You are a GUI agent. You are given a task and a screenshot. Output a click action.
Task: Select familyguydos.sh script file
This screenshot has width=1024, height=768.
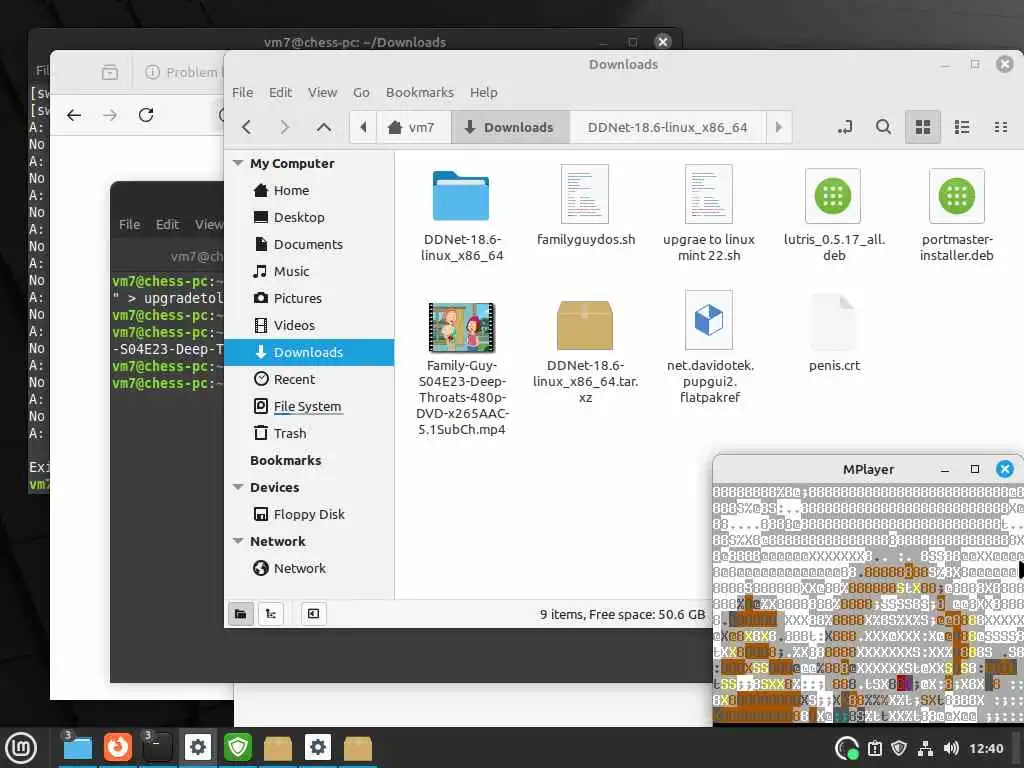coord(585,195)
